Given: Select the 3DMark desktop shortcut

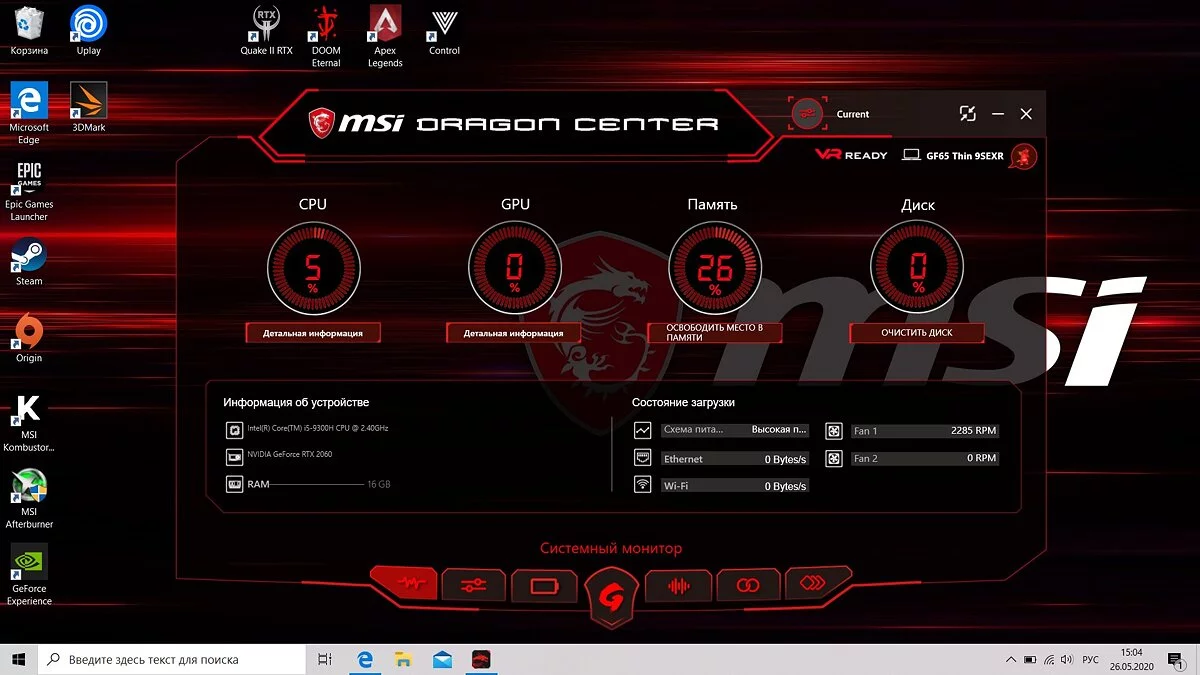Looking at the screenshot, I should (x=89, y=108).
